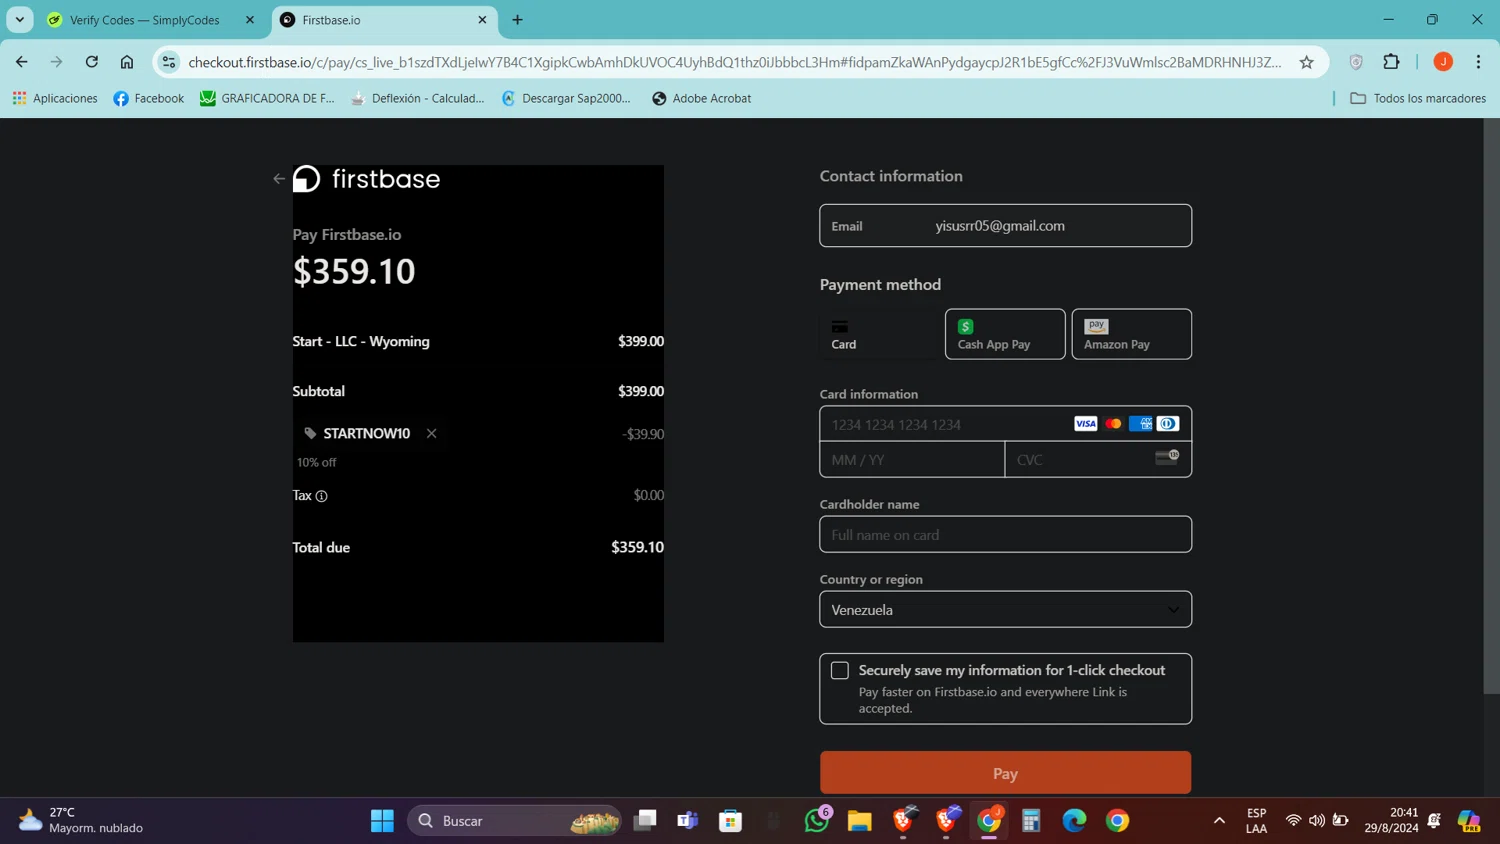Switch to the Verify Codes SimplyCodes tab

click(x=145, y=20)
